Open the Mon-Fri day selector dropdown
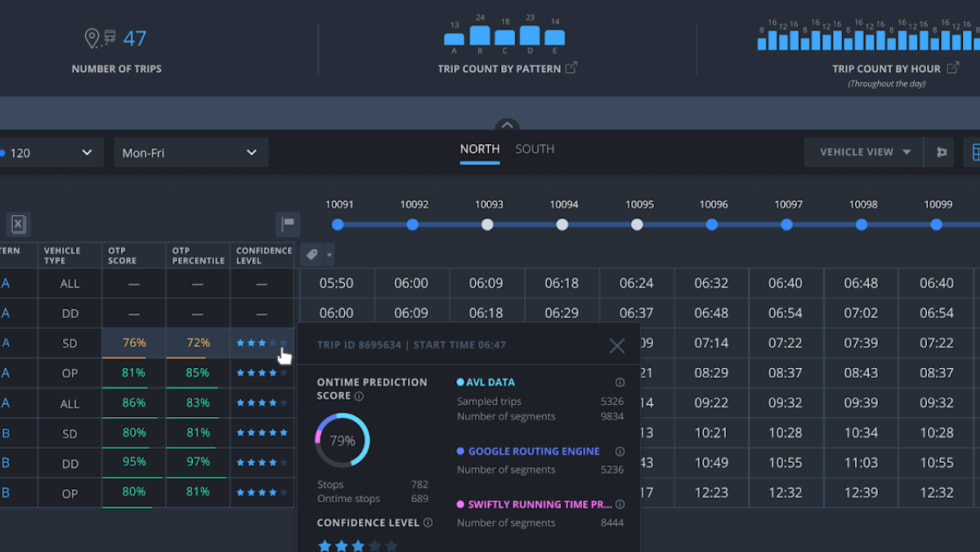 (190, 153)
